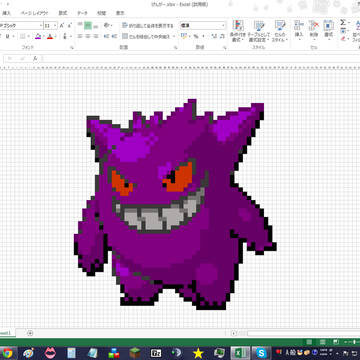Open Google Chrome from the taskbar
This screenshot has width=360, height=360.
(6, 353)
